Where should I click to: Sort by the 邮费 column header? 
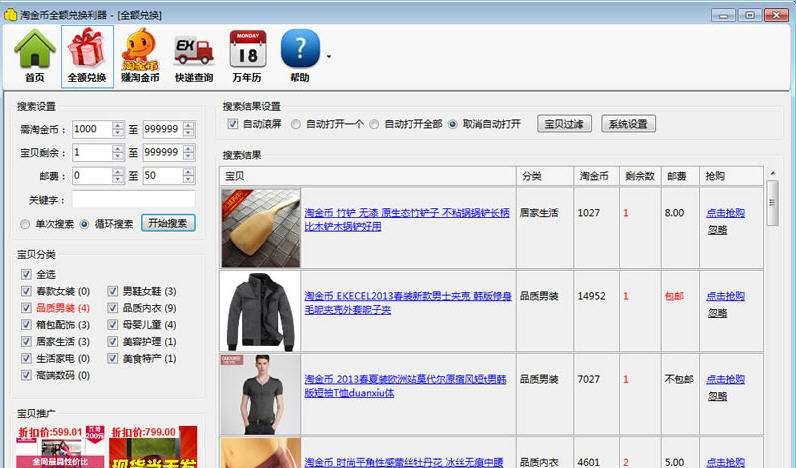pyautogui.click(x=680, y=176)
